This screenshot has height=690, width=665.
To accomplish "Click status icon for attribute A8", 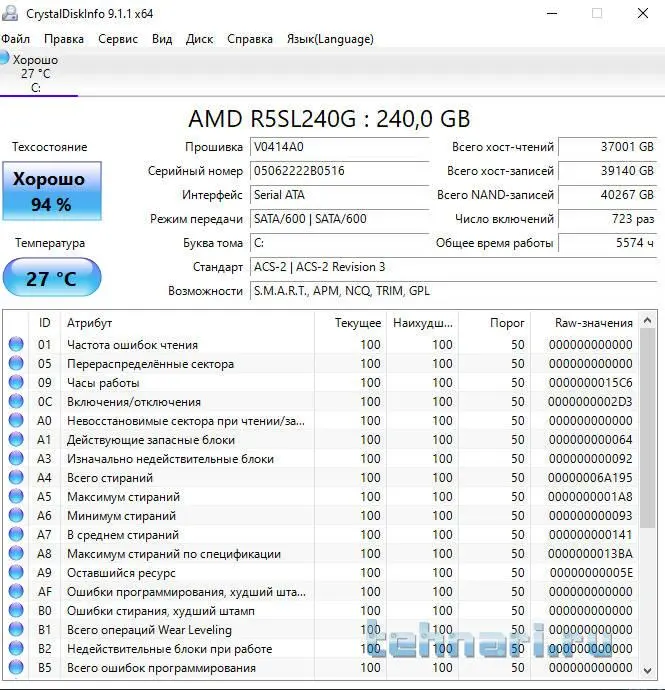I will coord(16,553).
